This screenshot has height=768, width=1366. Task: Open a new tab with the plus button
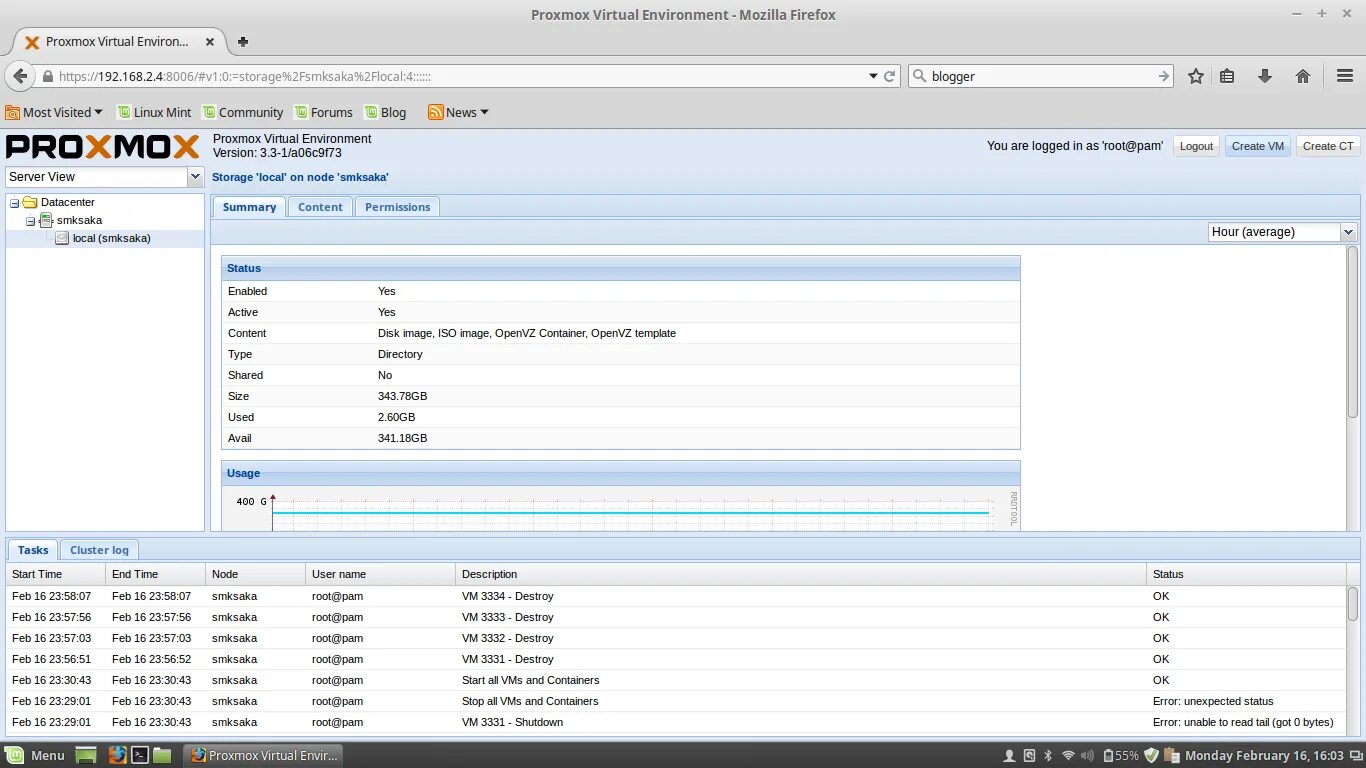[242, 42]
